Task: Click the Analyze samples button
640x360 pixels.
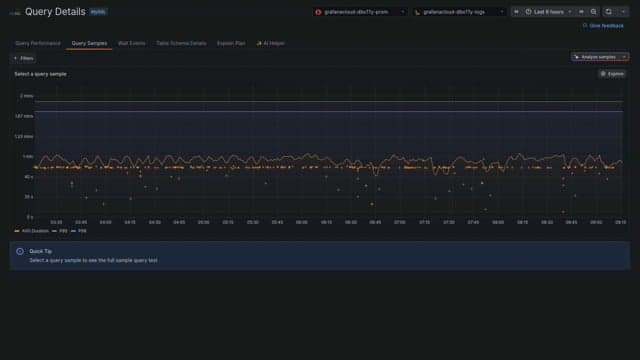Action: point(595,57)
